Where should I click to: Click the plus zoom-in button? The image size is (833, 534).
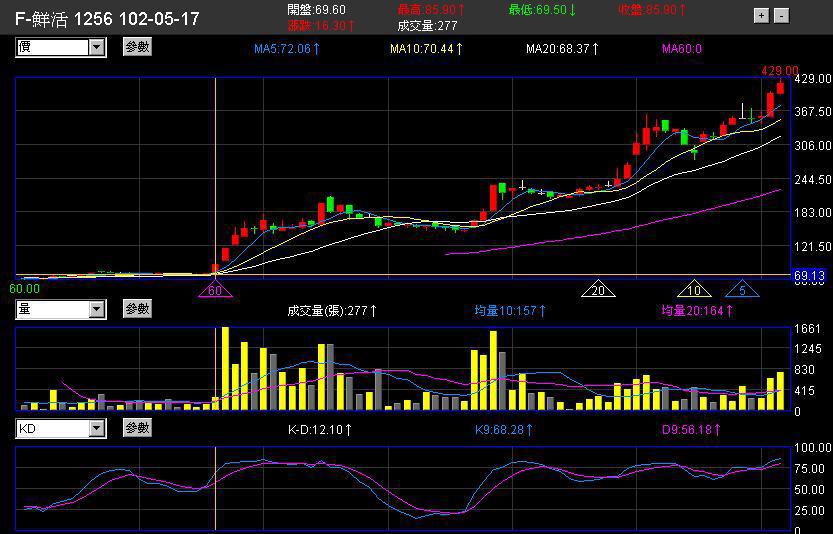761,16
